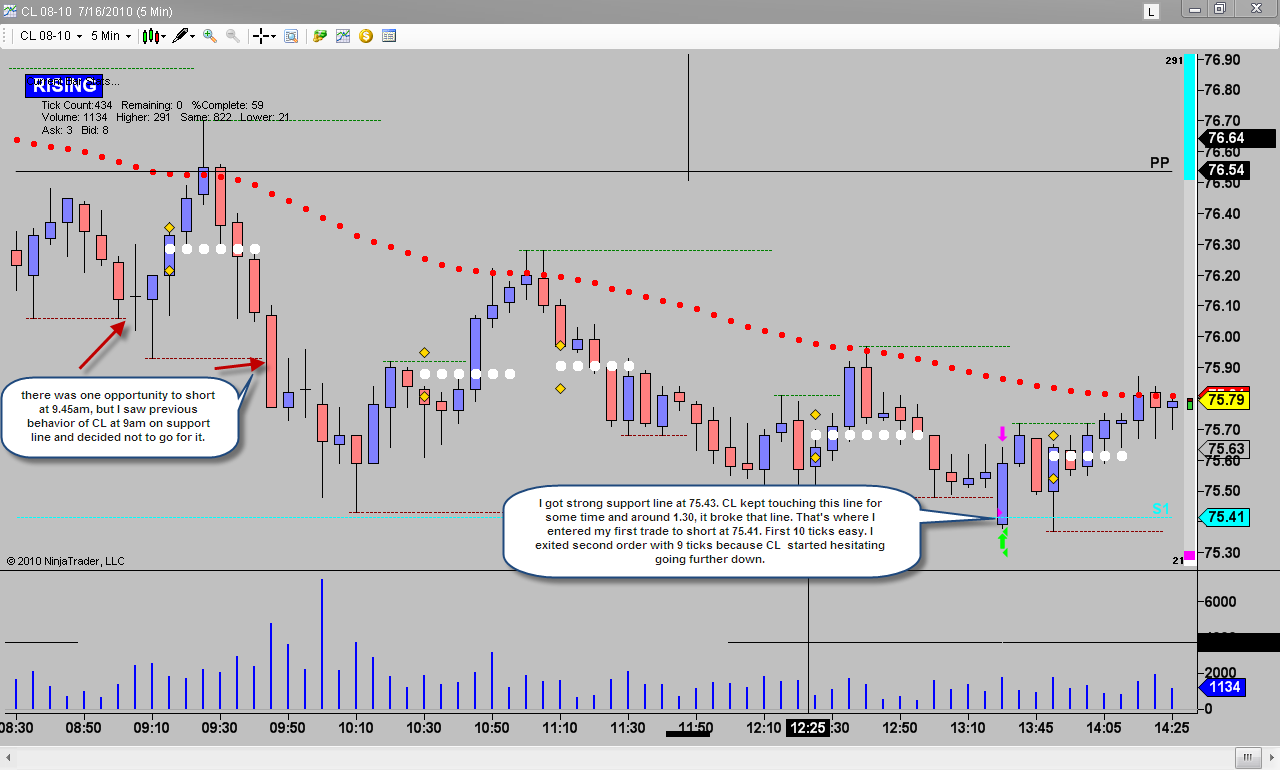Click the 6000 volume axis label

(x=1221, y=602)
